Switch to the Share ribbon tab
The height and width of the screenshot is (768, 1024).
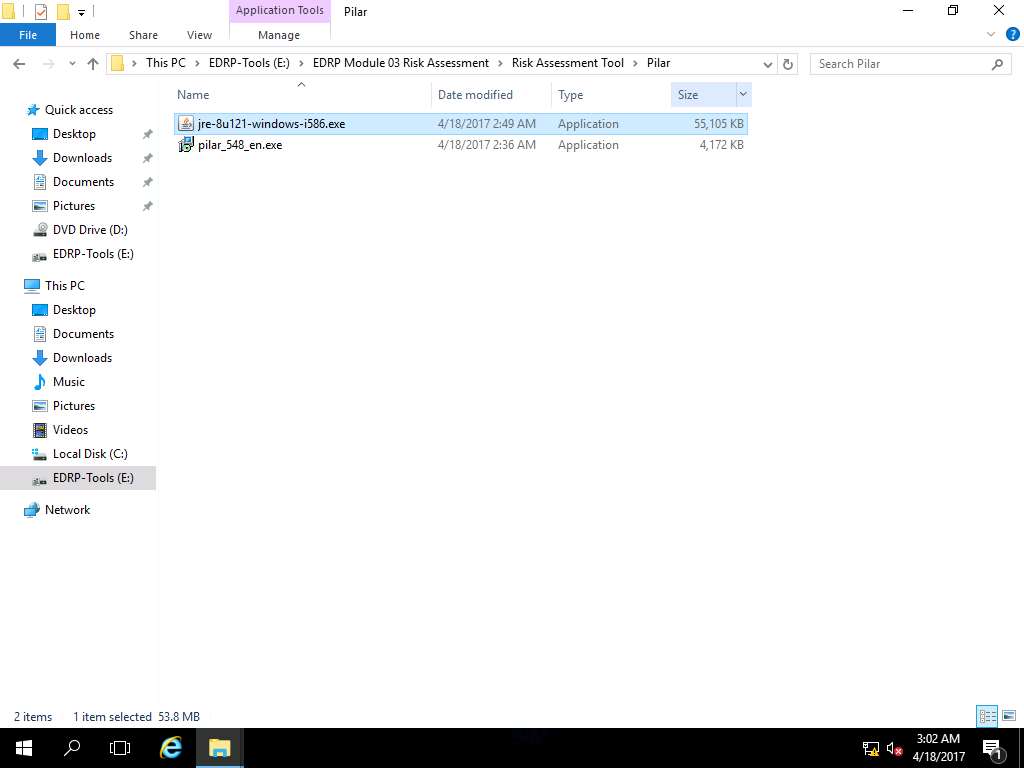[143, 35]
